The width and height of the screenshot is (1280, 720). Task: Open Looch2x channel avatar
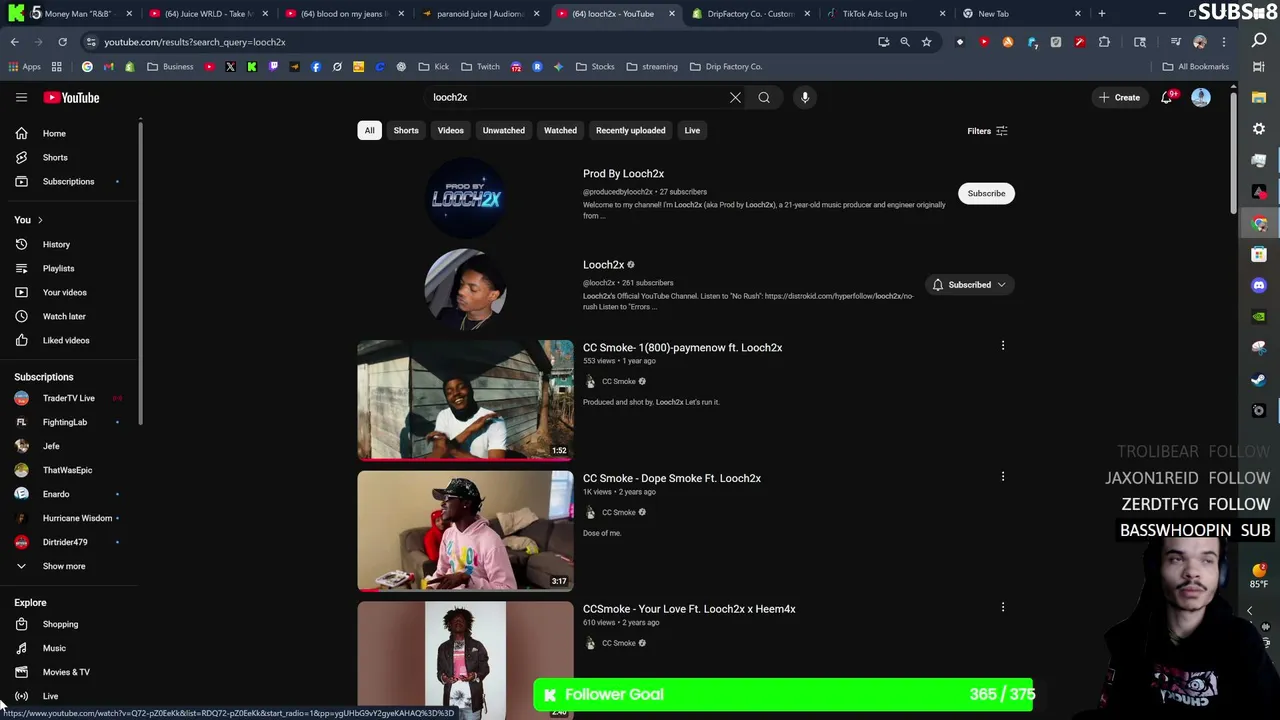[466, 288]
